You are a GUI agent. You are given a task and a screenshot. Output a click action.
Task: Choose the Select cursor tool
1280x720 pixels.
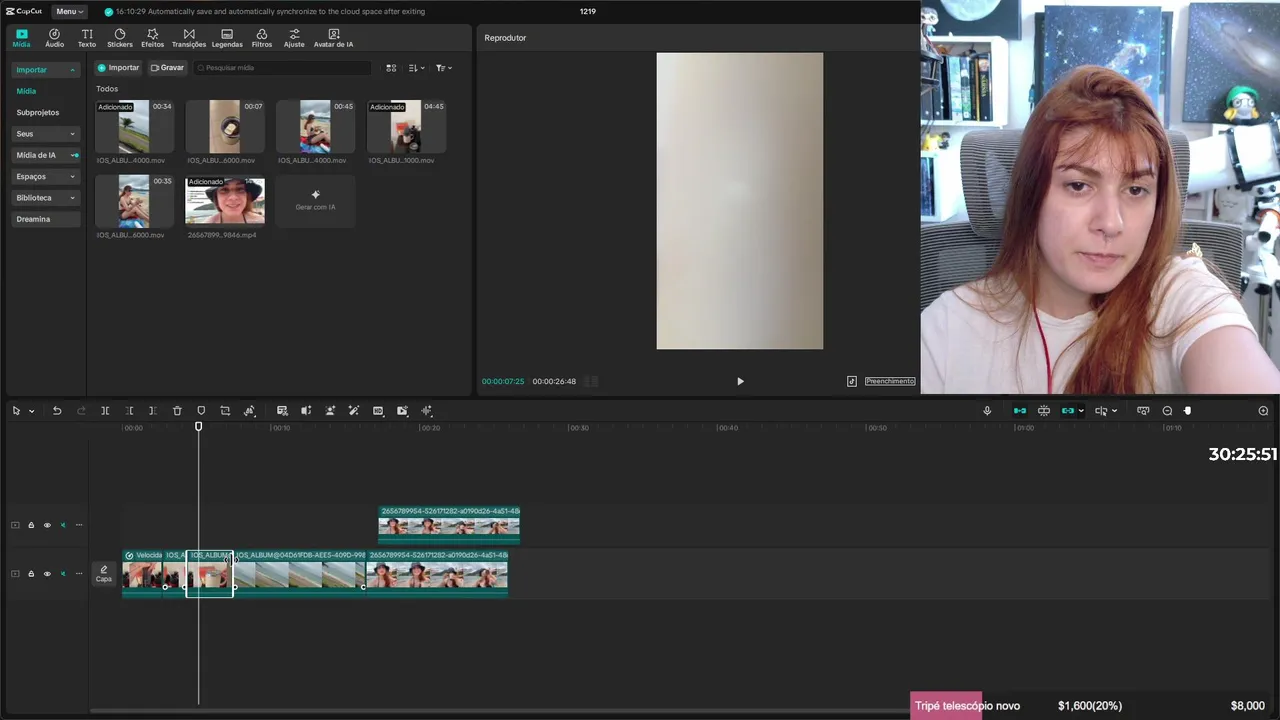coord(16,411)
